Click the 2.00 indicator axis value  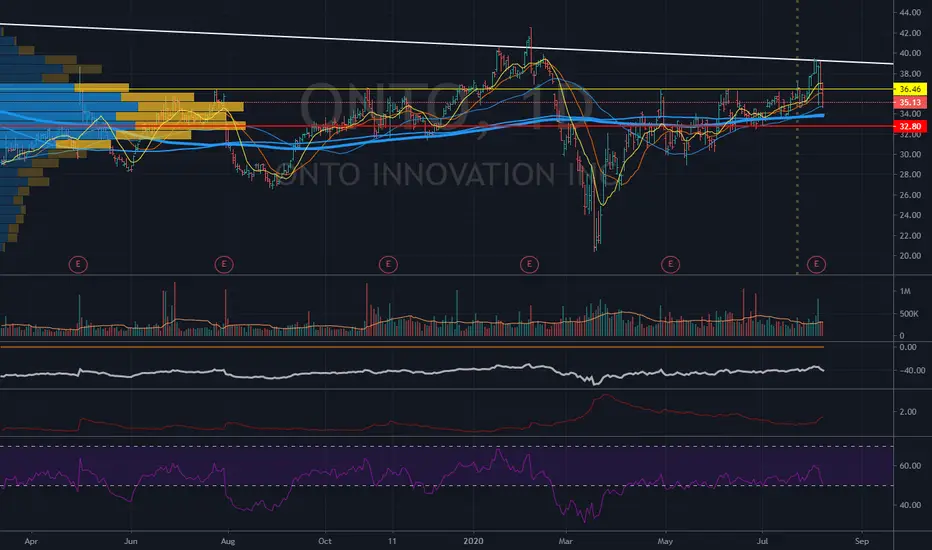click(908, 412)
